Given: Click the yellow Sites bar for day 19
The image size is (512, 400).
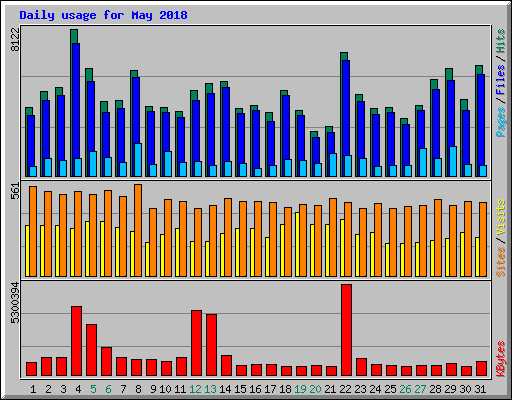Looking at the screenshot, I should (297, 244).
